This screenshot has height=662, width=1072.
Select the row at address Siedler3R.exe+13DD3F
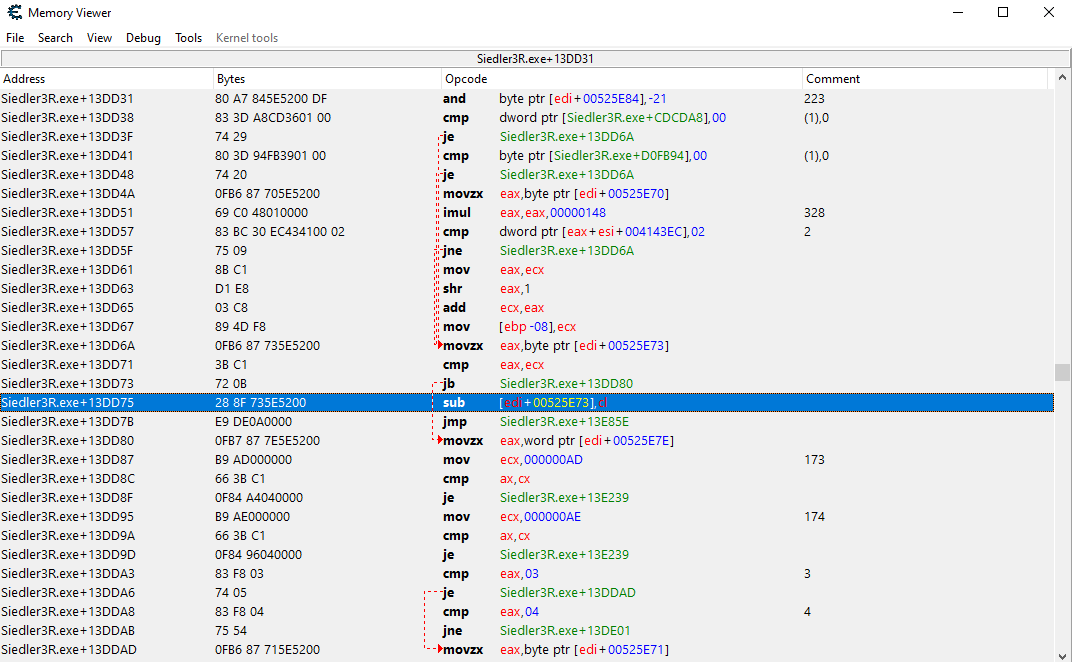tap(526, 137)
